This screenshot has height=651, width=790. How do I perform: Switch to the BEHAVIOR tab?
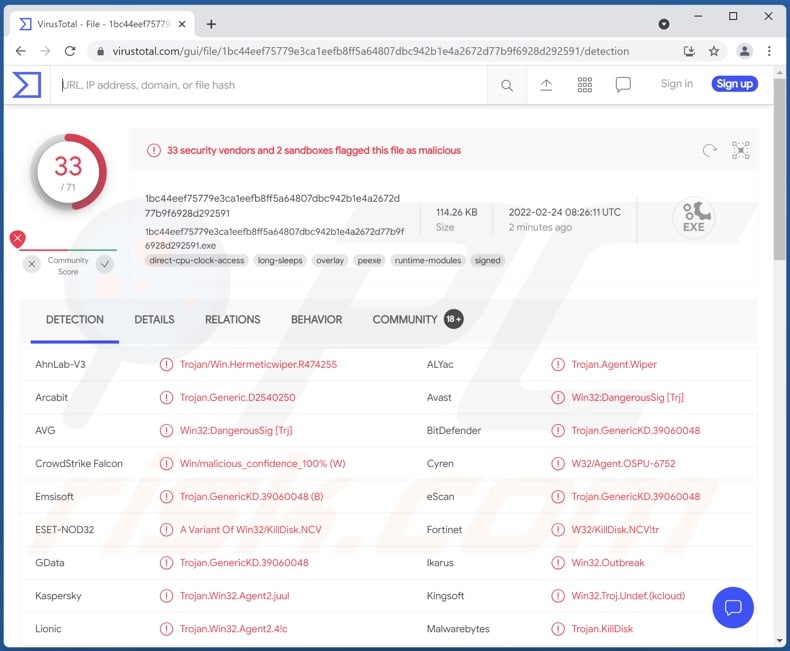pos(316,320)
